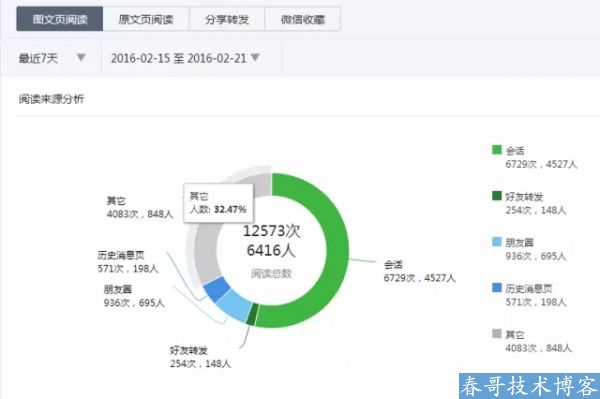Click the 12573次 total in chart center

click(x=271, y=231)
